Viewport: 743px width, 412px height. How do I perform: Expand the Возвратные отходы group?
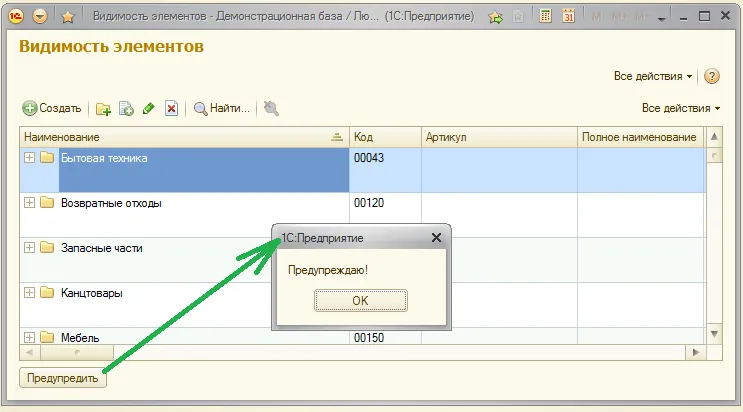(29, 202)
